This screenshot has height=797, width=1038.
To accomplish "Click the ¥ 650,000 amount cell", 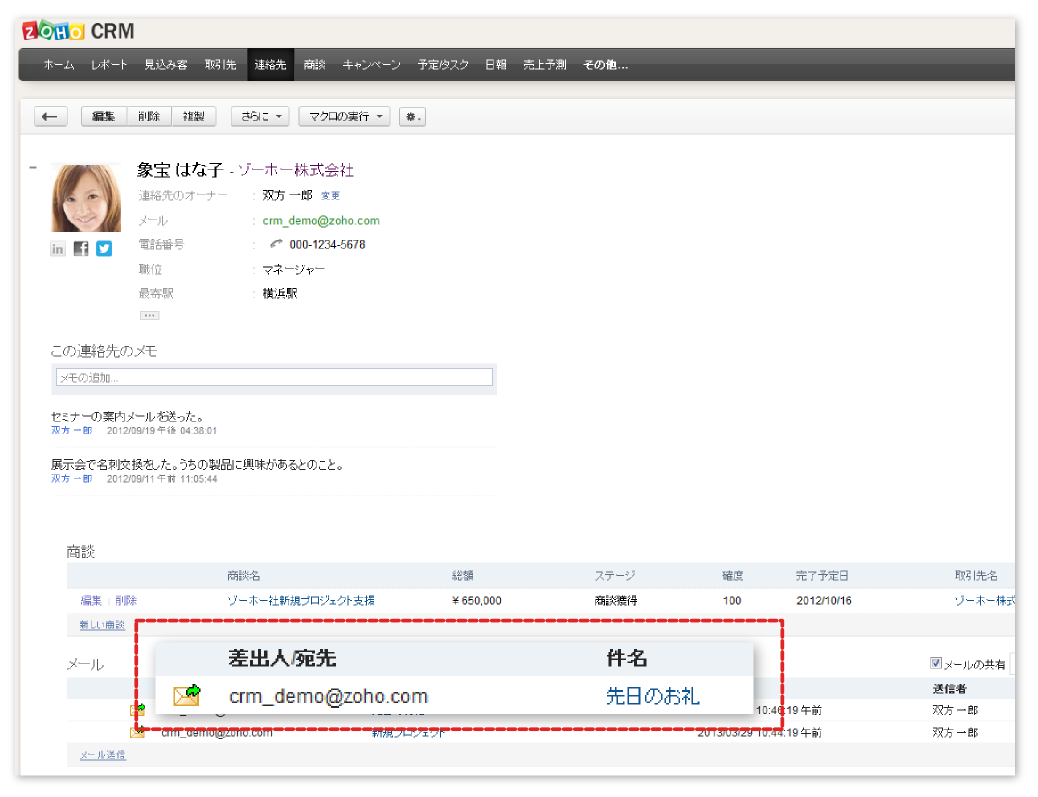I will 477,600.
